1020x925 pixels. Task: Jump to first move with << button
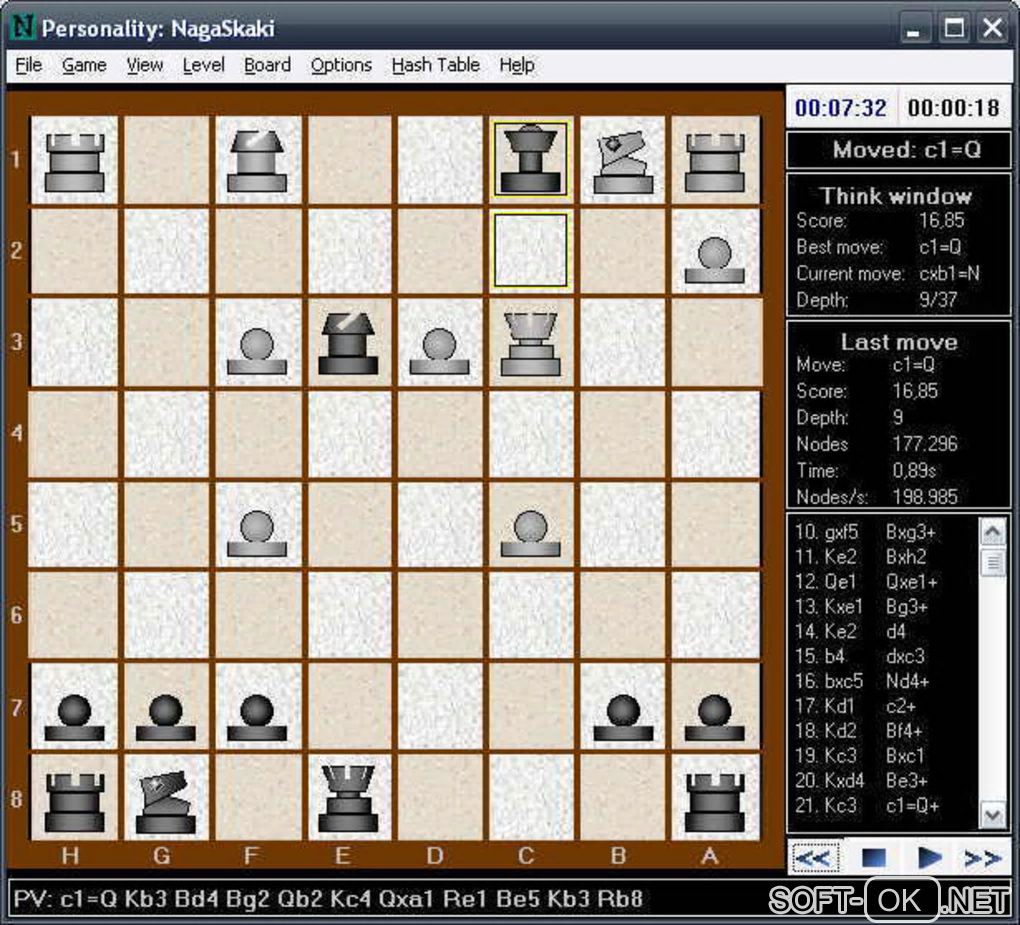[814, 857]
